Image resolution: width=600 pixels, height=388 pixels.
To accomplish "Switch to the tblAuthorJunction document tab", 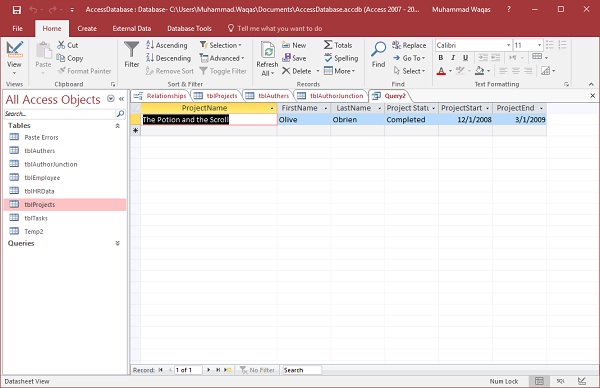I will point(330,96).
